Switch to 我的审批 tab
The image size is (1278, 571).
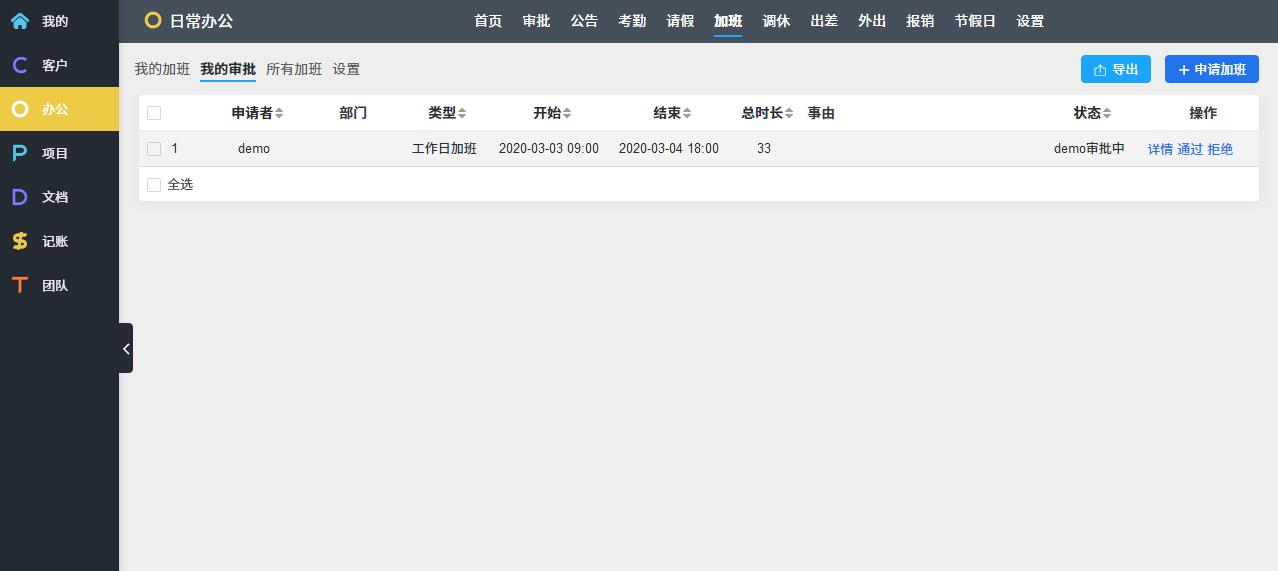coord(228,69)
